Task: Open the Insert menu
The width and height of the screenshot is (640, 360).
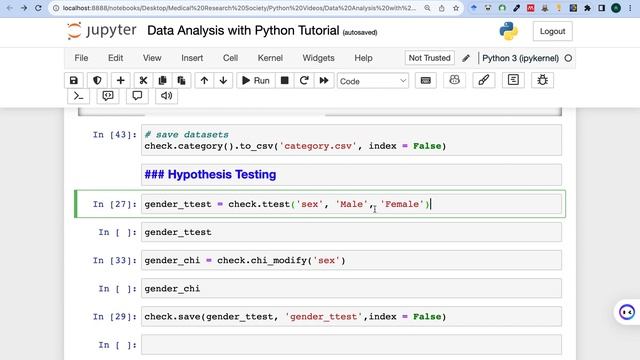Action: coord(192,58)
